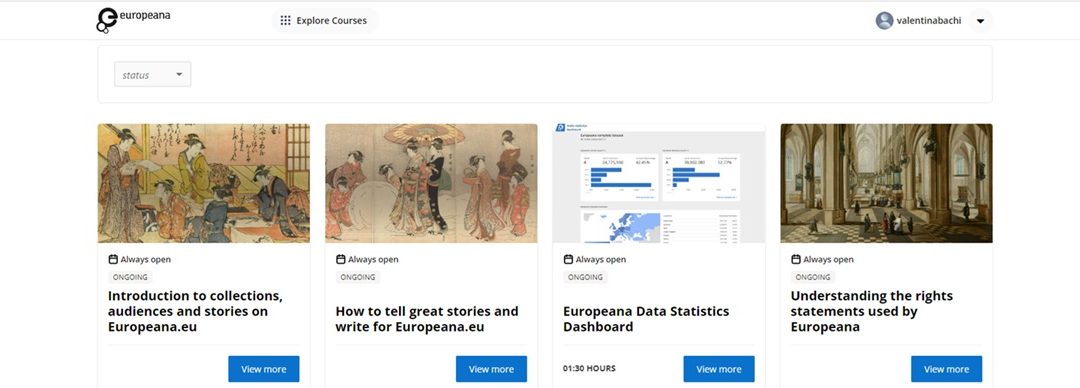Open the Understanding the rights statements thumbnail

[886, 183]
